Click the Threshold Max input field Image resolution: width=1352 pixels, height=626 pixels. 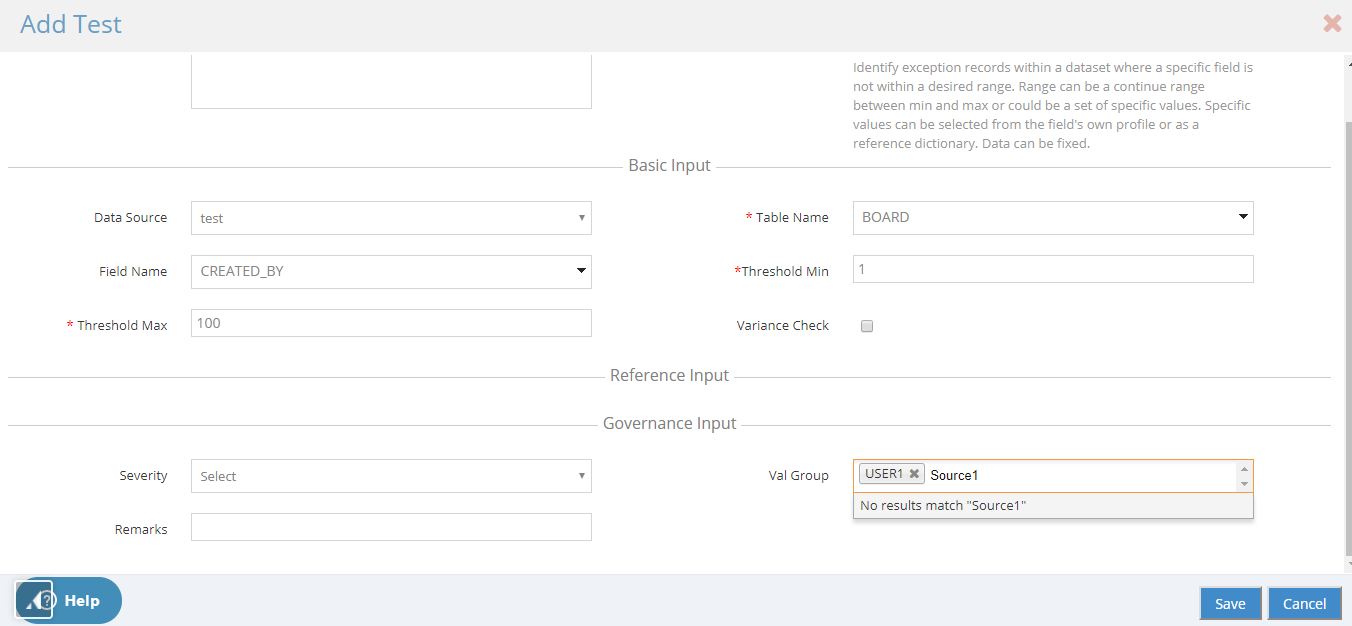tap(391, 323)
